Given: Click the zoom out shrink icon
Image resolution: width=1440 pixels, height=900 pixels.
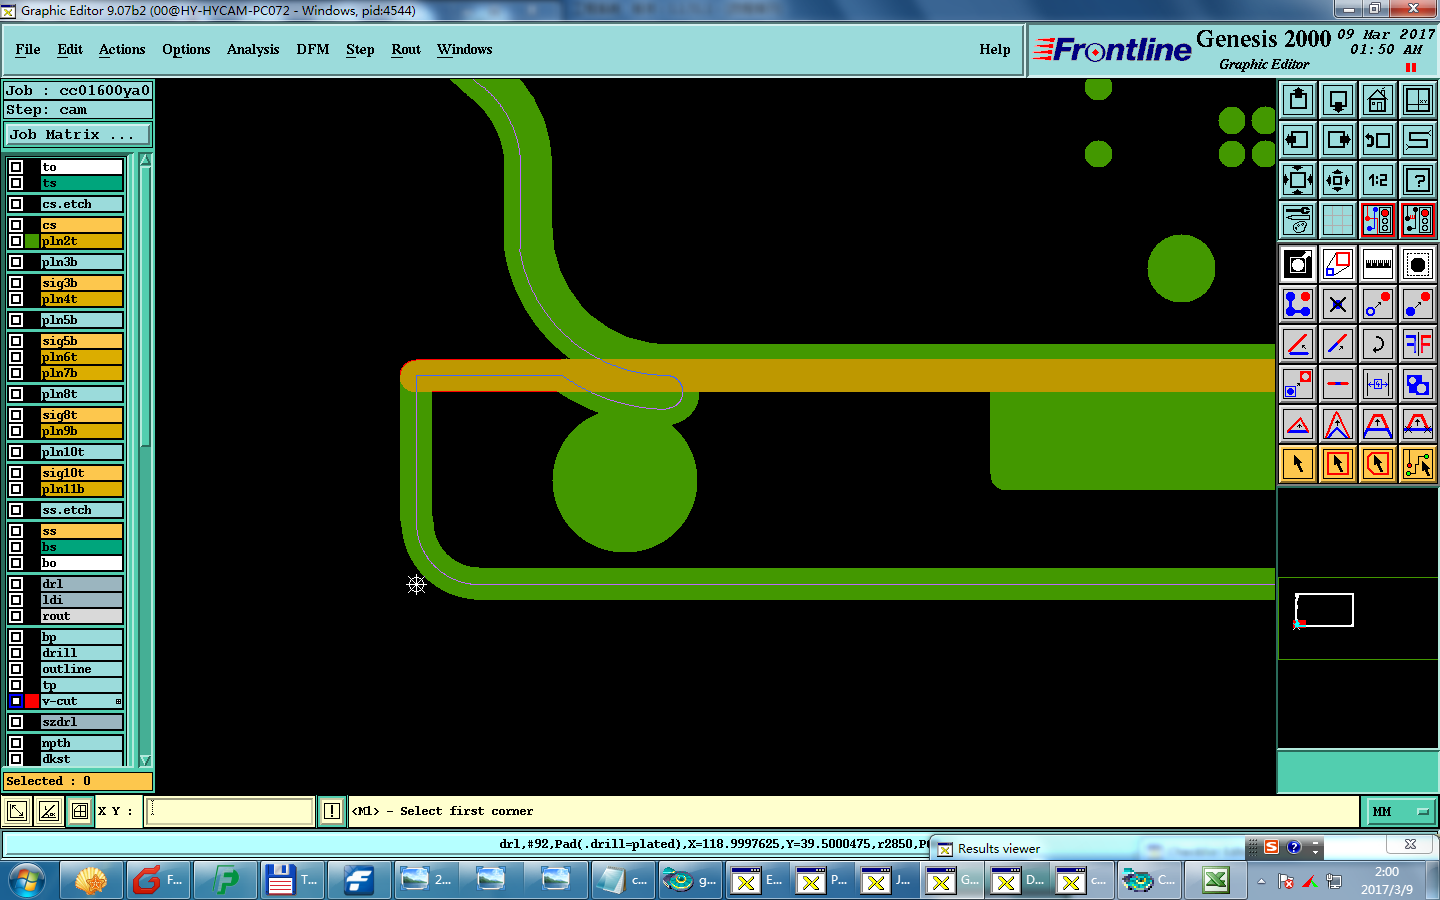Looking at the screenshot, I should pyautogui.click(x=1338, y=180).
